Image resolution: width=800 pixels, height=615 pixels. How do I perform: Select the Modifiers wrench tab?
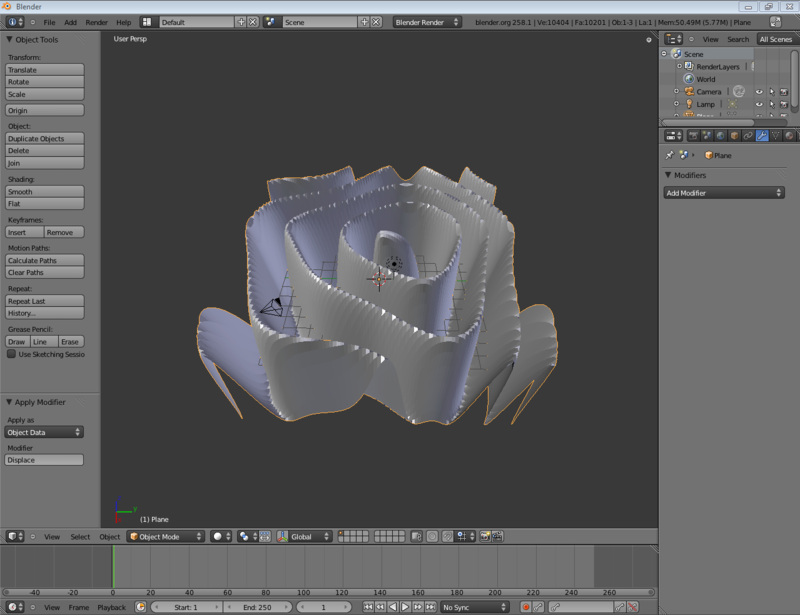(762, 136)
